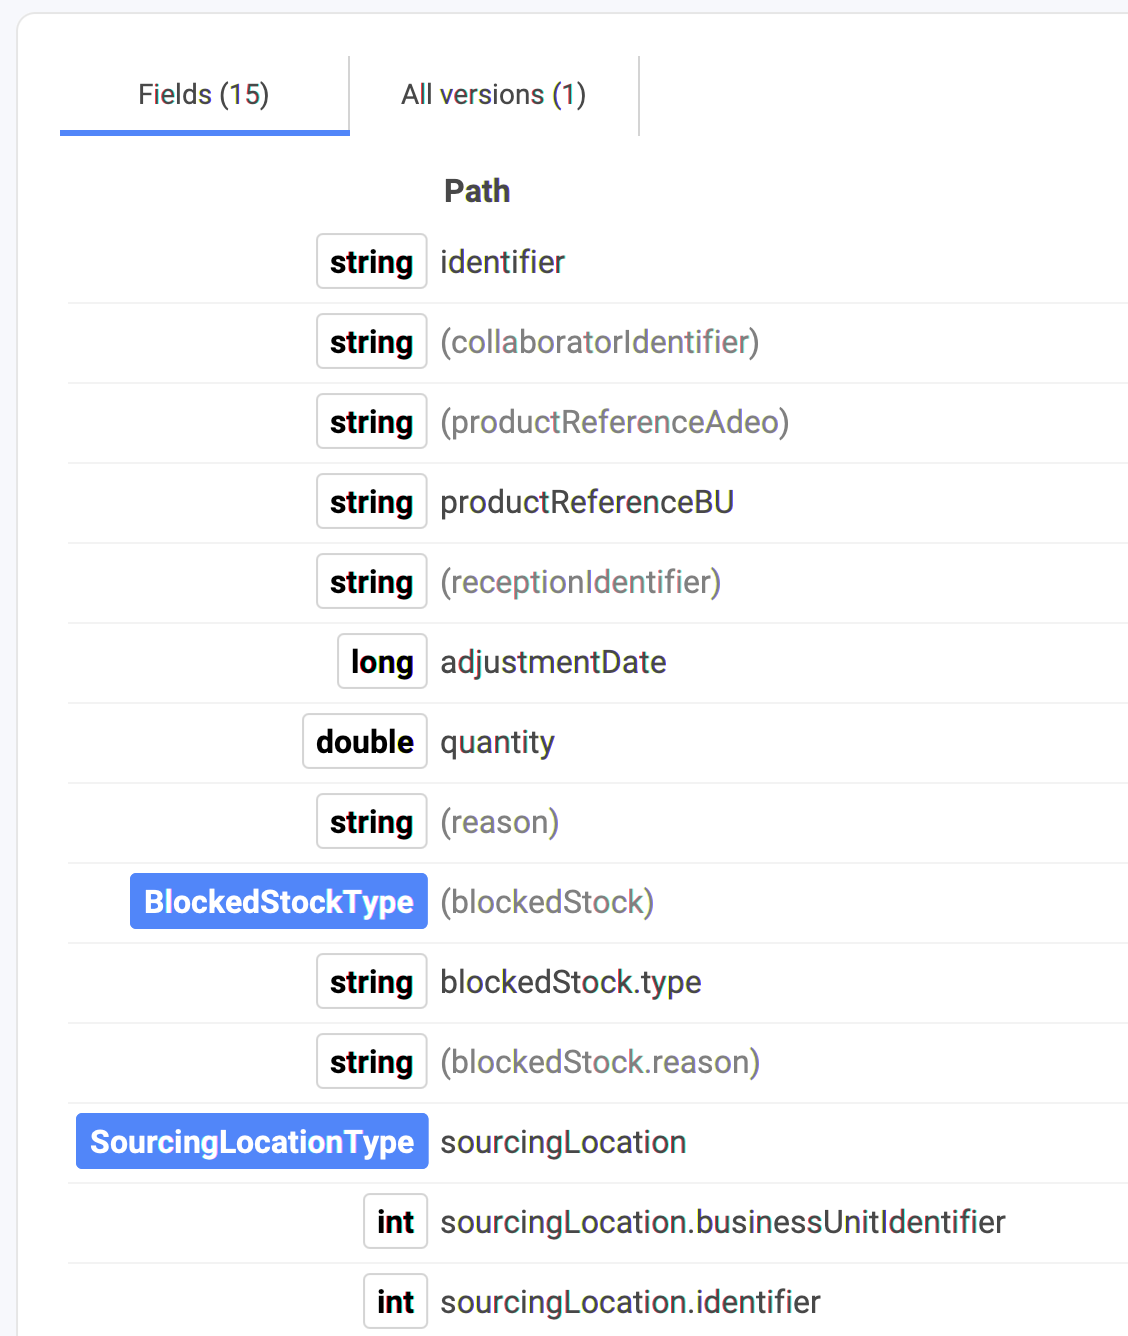Click the Path column header
The height and width of the screenshot is (1336, 1128).
pyautogui.click(x=477, y=191)
